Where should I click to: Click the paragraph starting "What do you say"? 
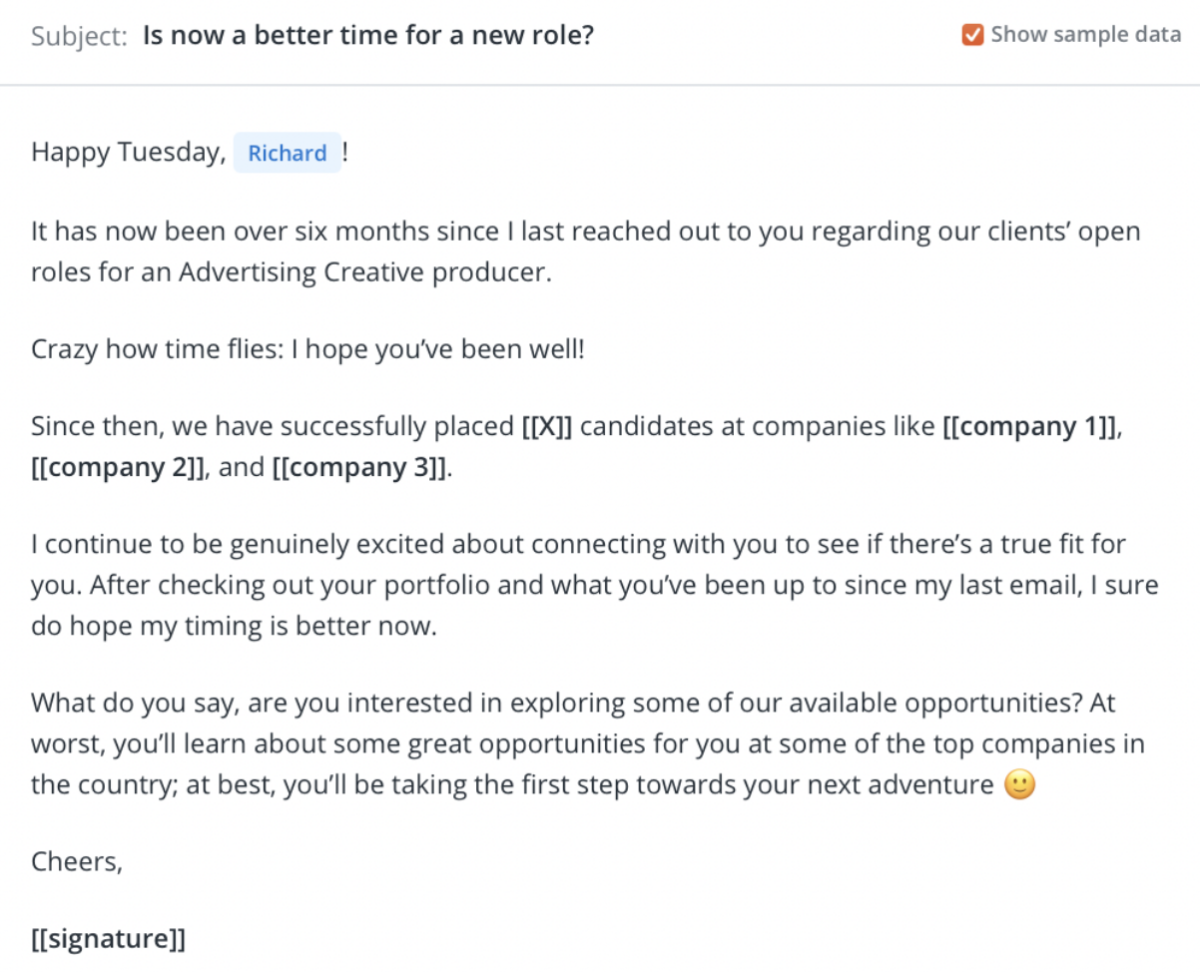point(400,702)
